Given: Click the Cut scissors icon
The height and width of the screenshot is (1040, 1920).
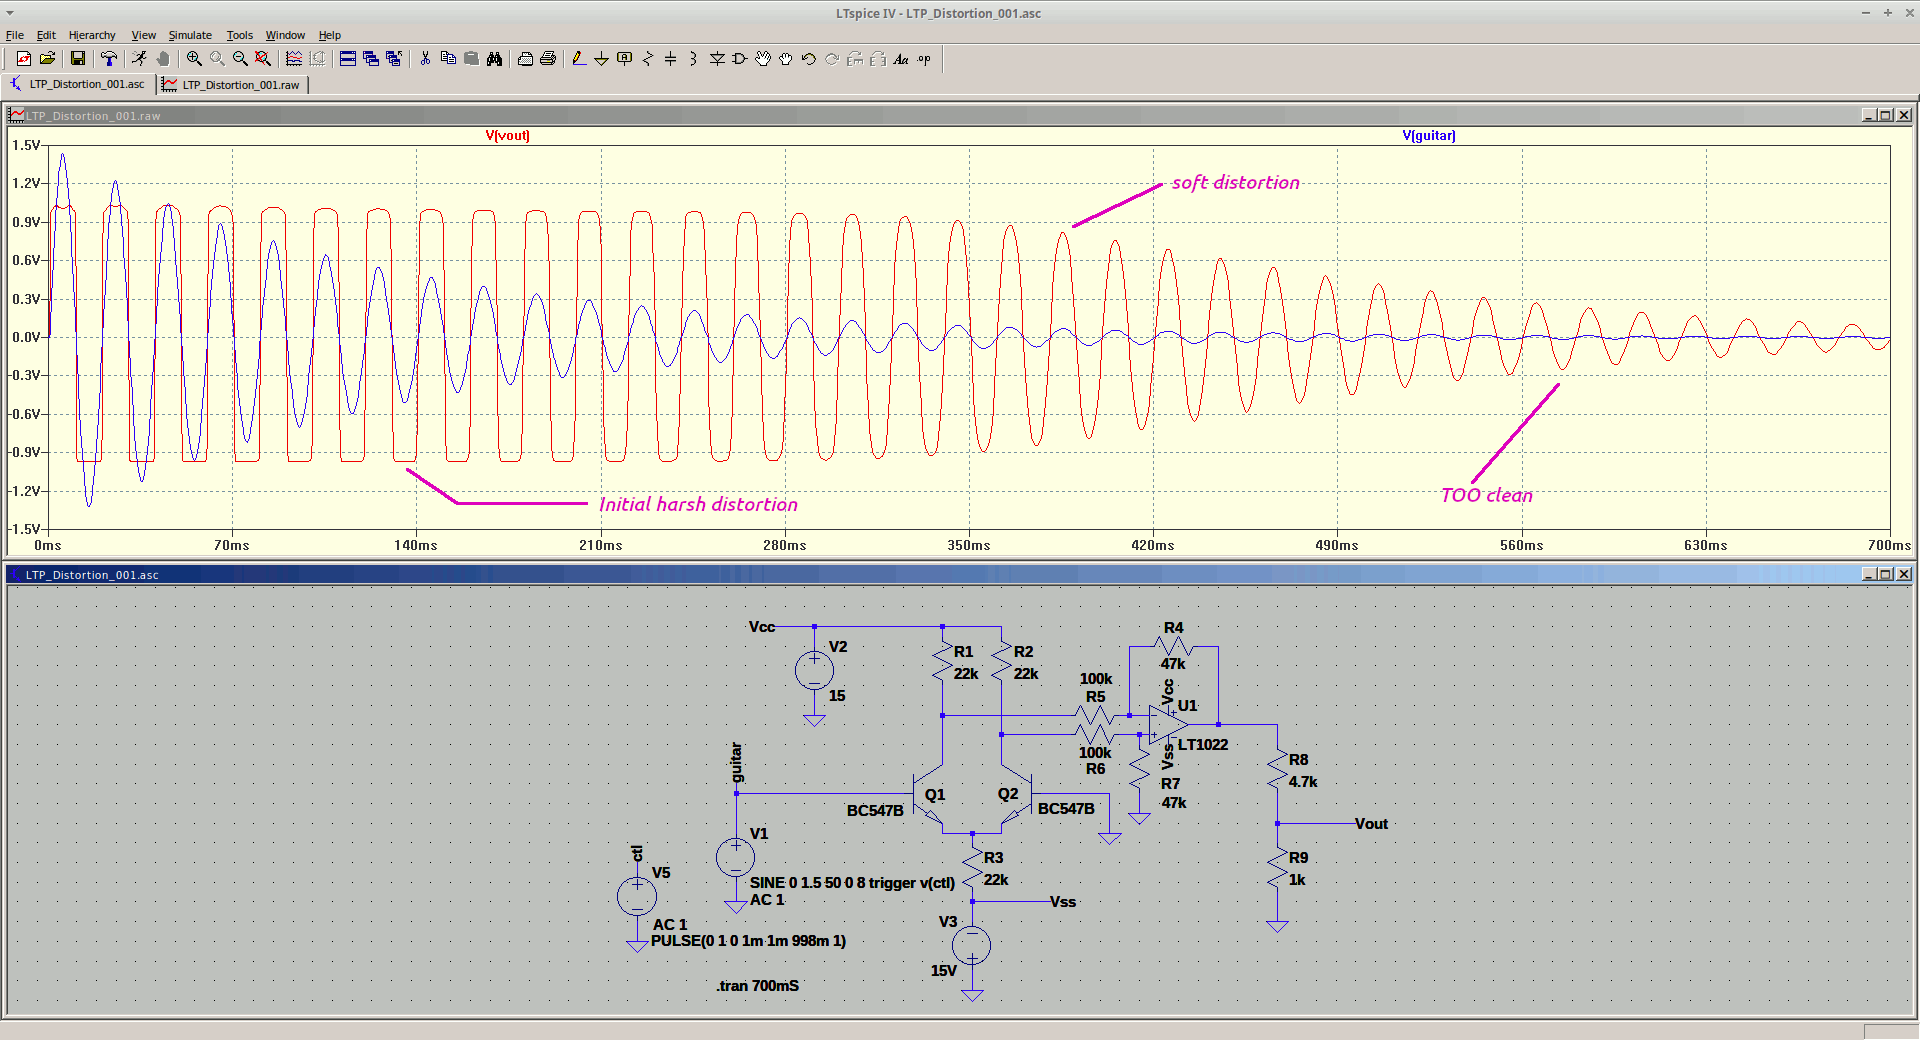Looking at the screenshot, I should pyautogui.click(x=425, y=59).
